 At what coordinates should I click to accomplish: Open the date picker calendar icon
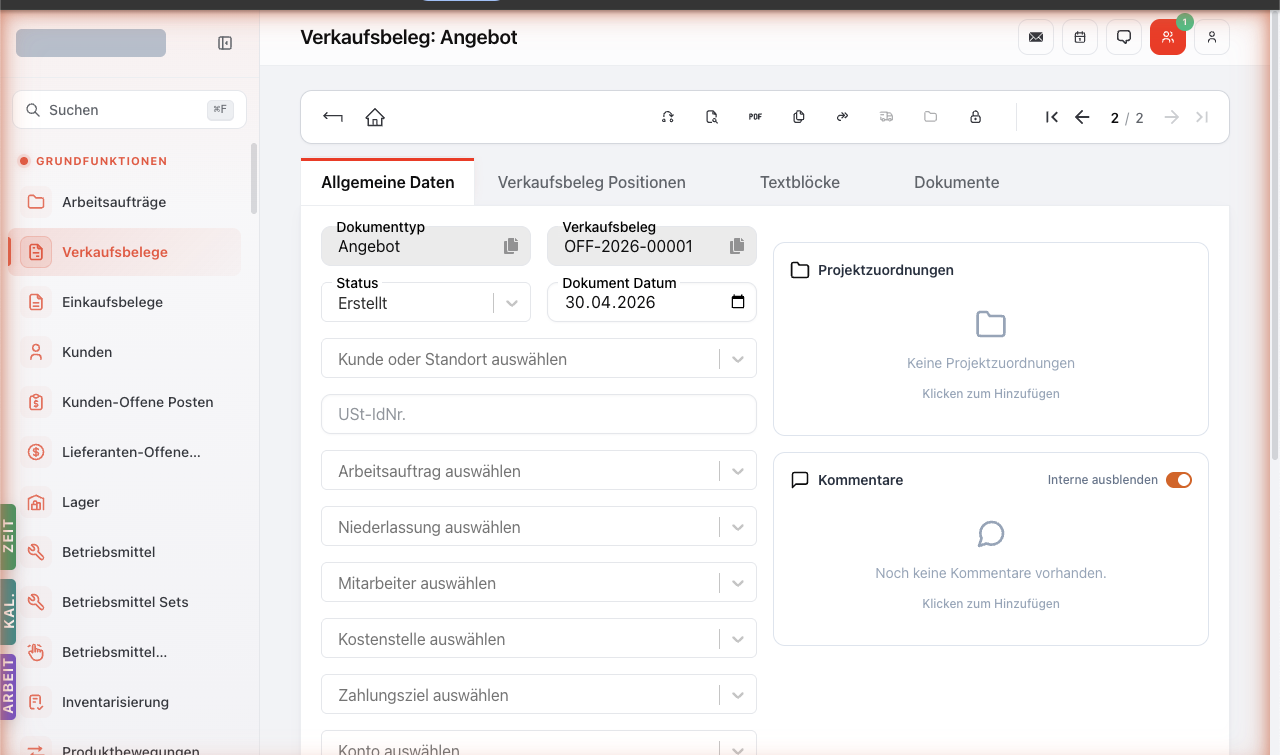(x=738, y=302)
